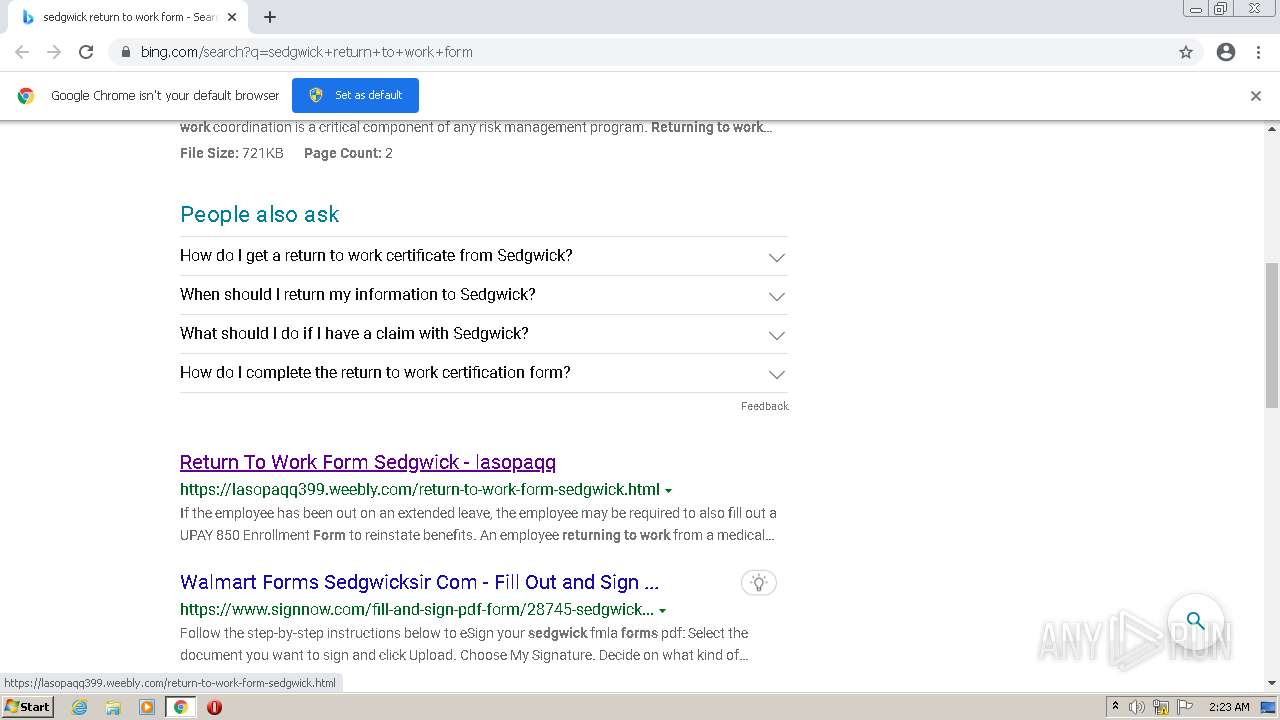1280x720 pixels.
Task: Click the volume speaker tray icon
Action: tap(1137, 707)
